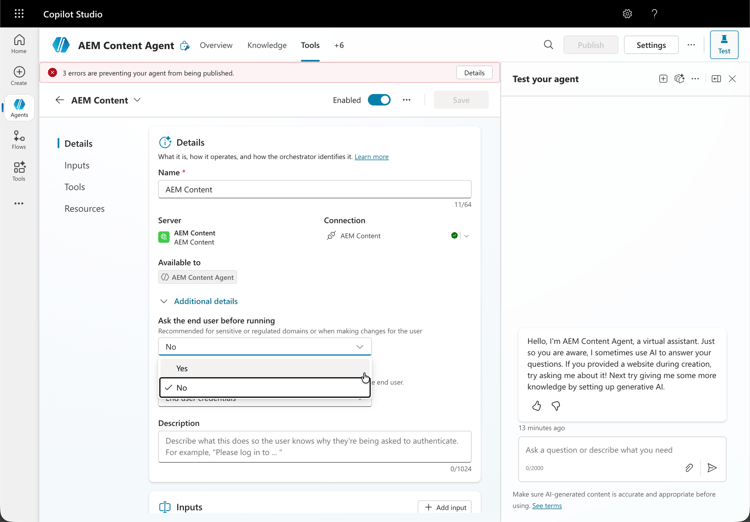The height and width of the screenshot is (522, 750).
Task: Go to Home in left sidebar
Action: [19, 44]
